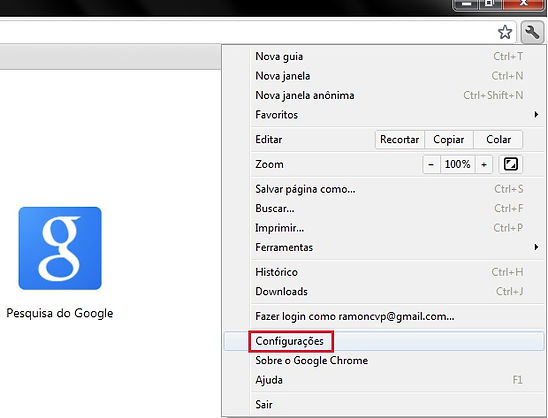Click the 100% zoom value

(457, 164)
